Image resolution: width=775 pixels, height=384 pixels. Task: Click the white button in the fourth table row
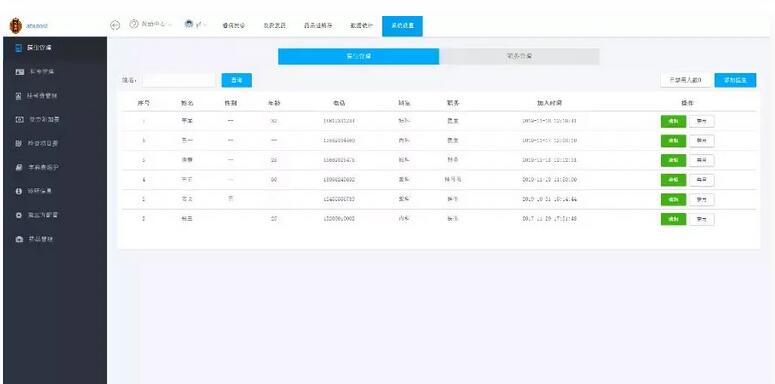point(701,180)
